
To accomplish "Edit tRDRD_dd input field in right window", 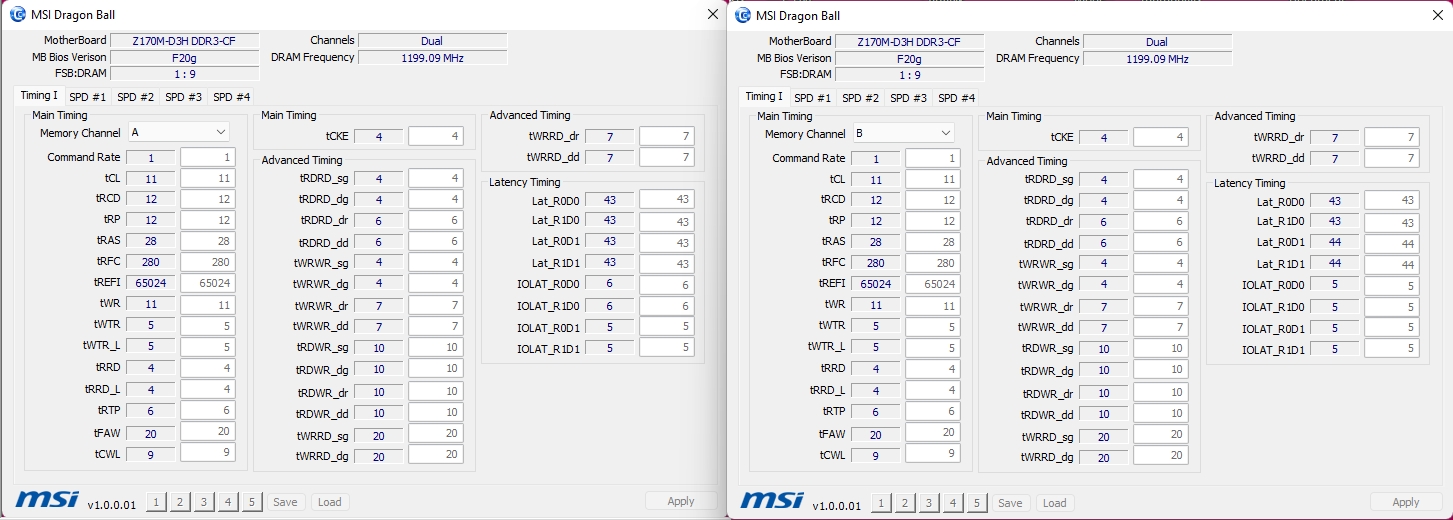I will coord(1161,242).
